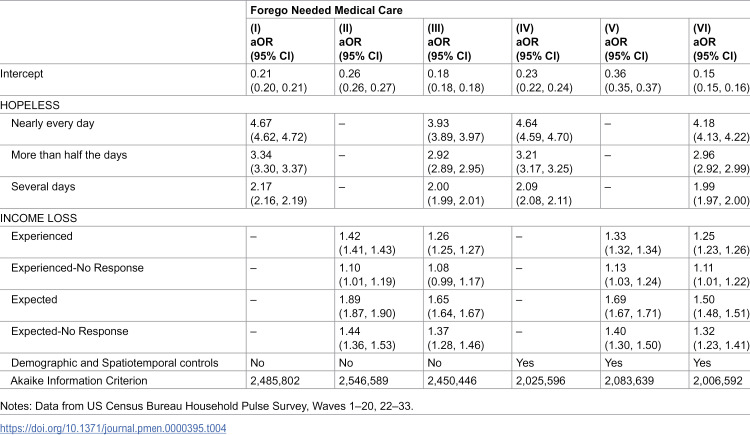Click 'Demographic and Spatiotemporal controls' label
The width and height of the screenshot is (750, 435).
tap(114, 363)
